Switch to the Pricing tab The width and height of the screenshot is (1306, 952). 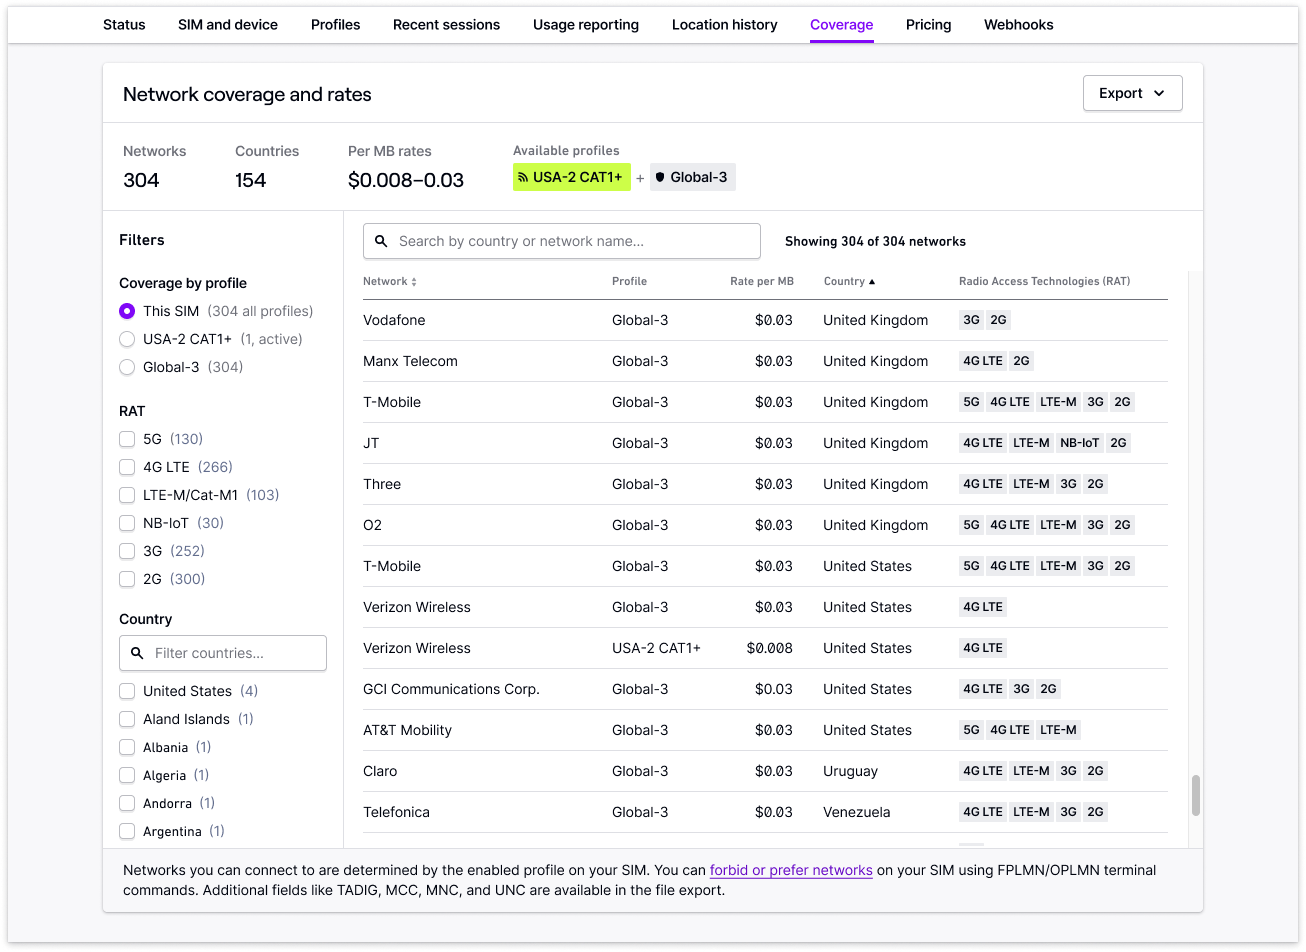(x=928, y=24)
